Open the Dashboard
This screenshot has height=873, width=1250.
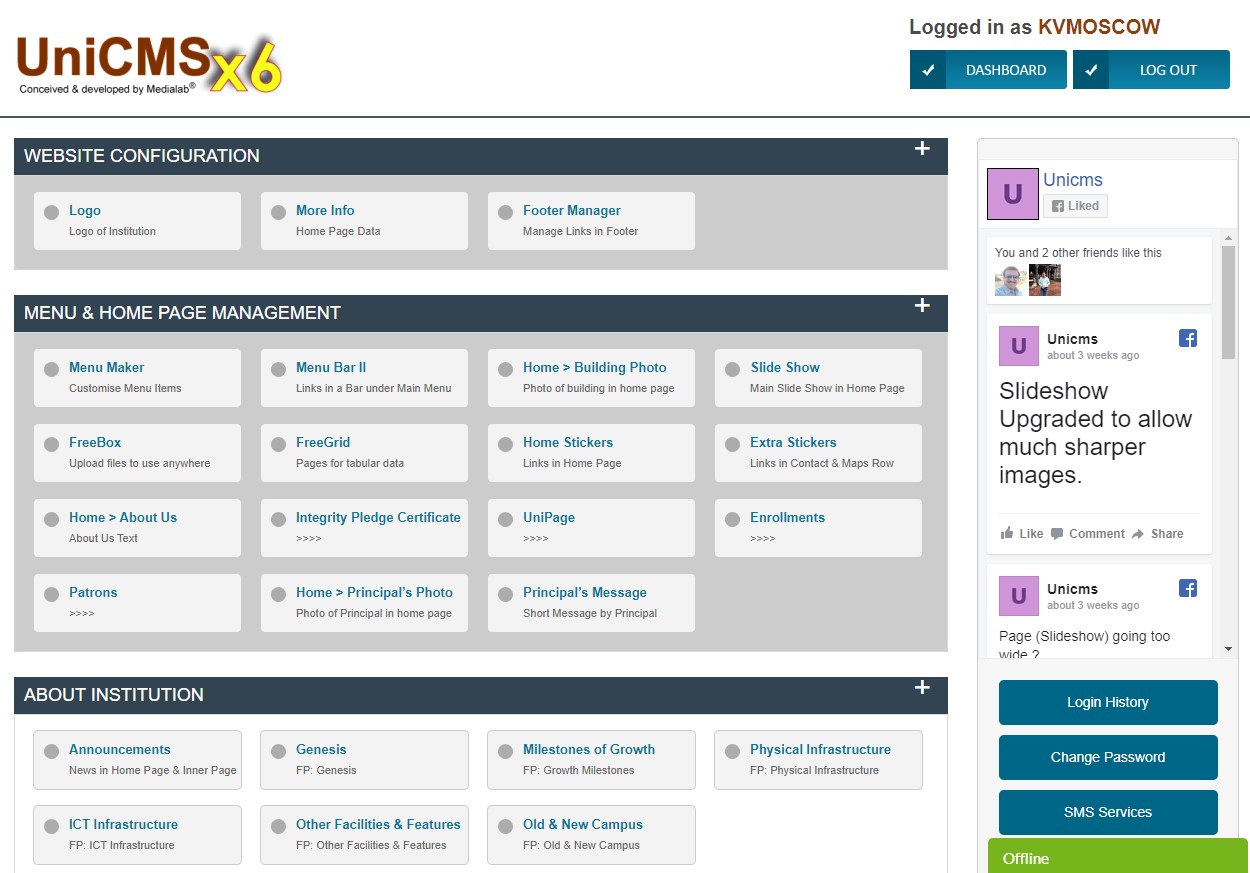coord(988,70)
